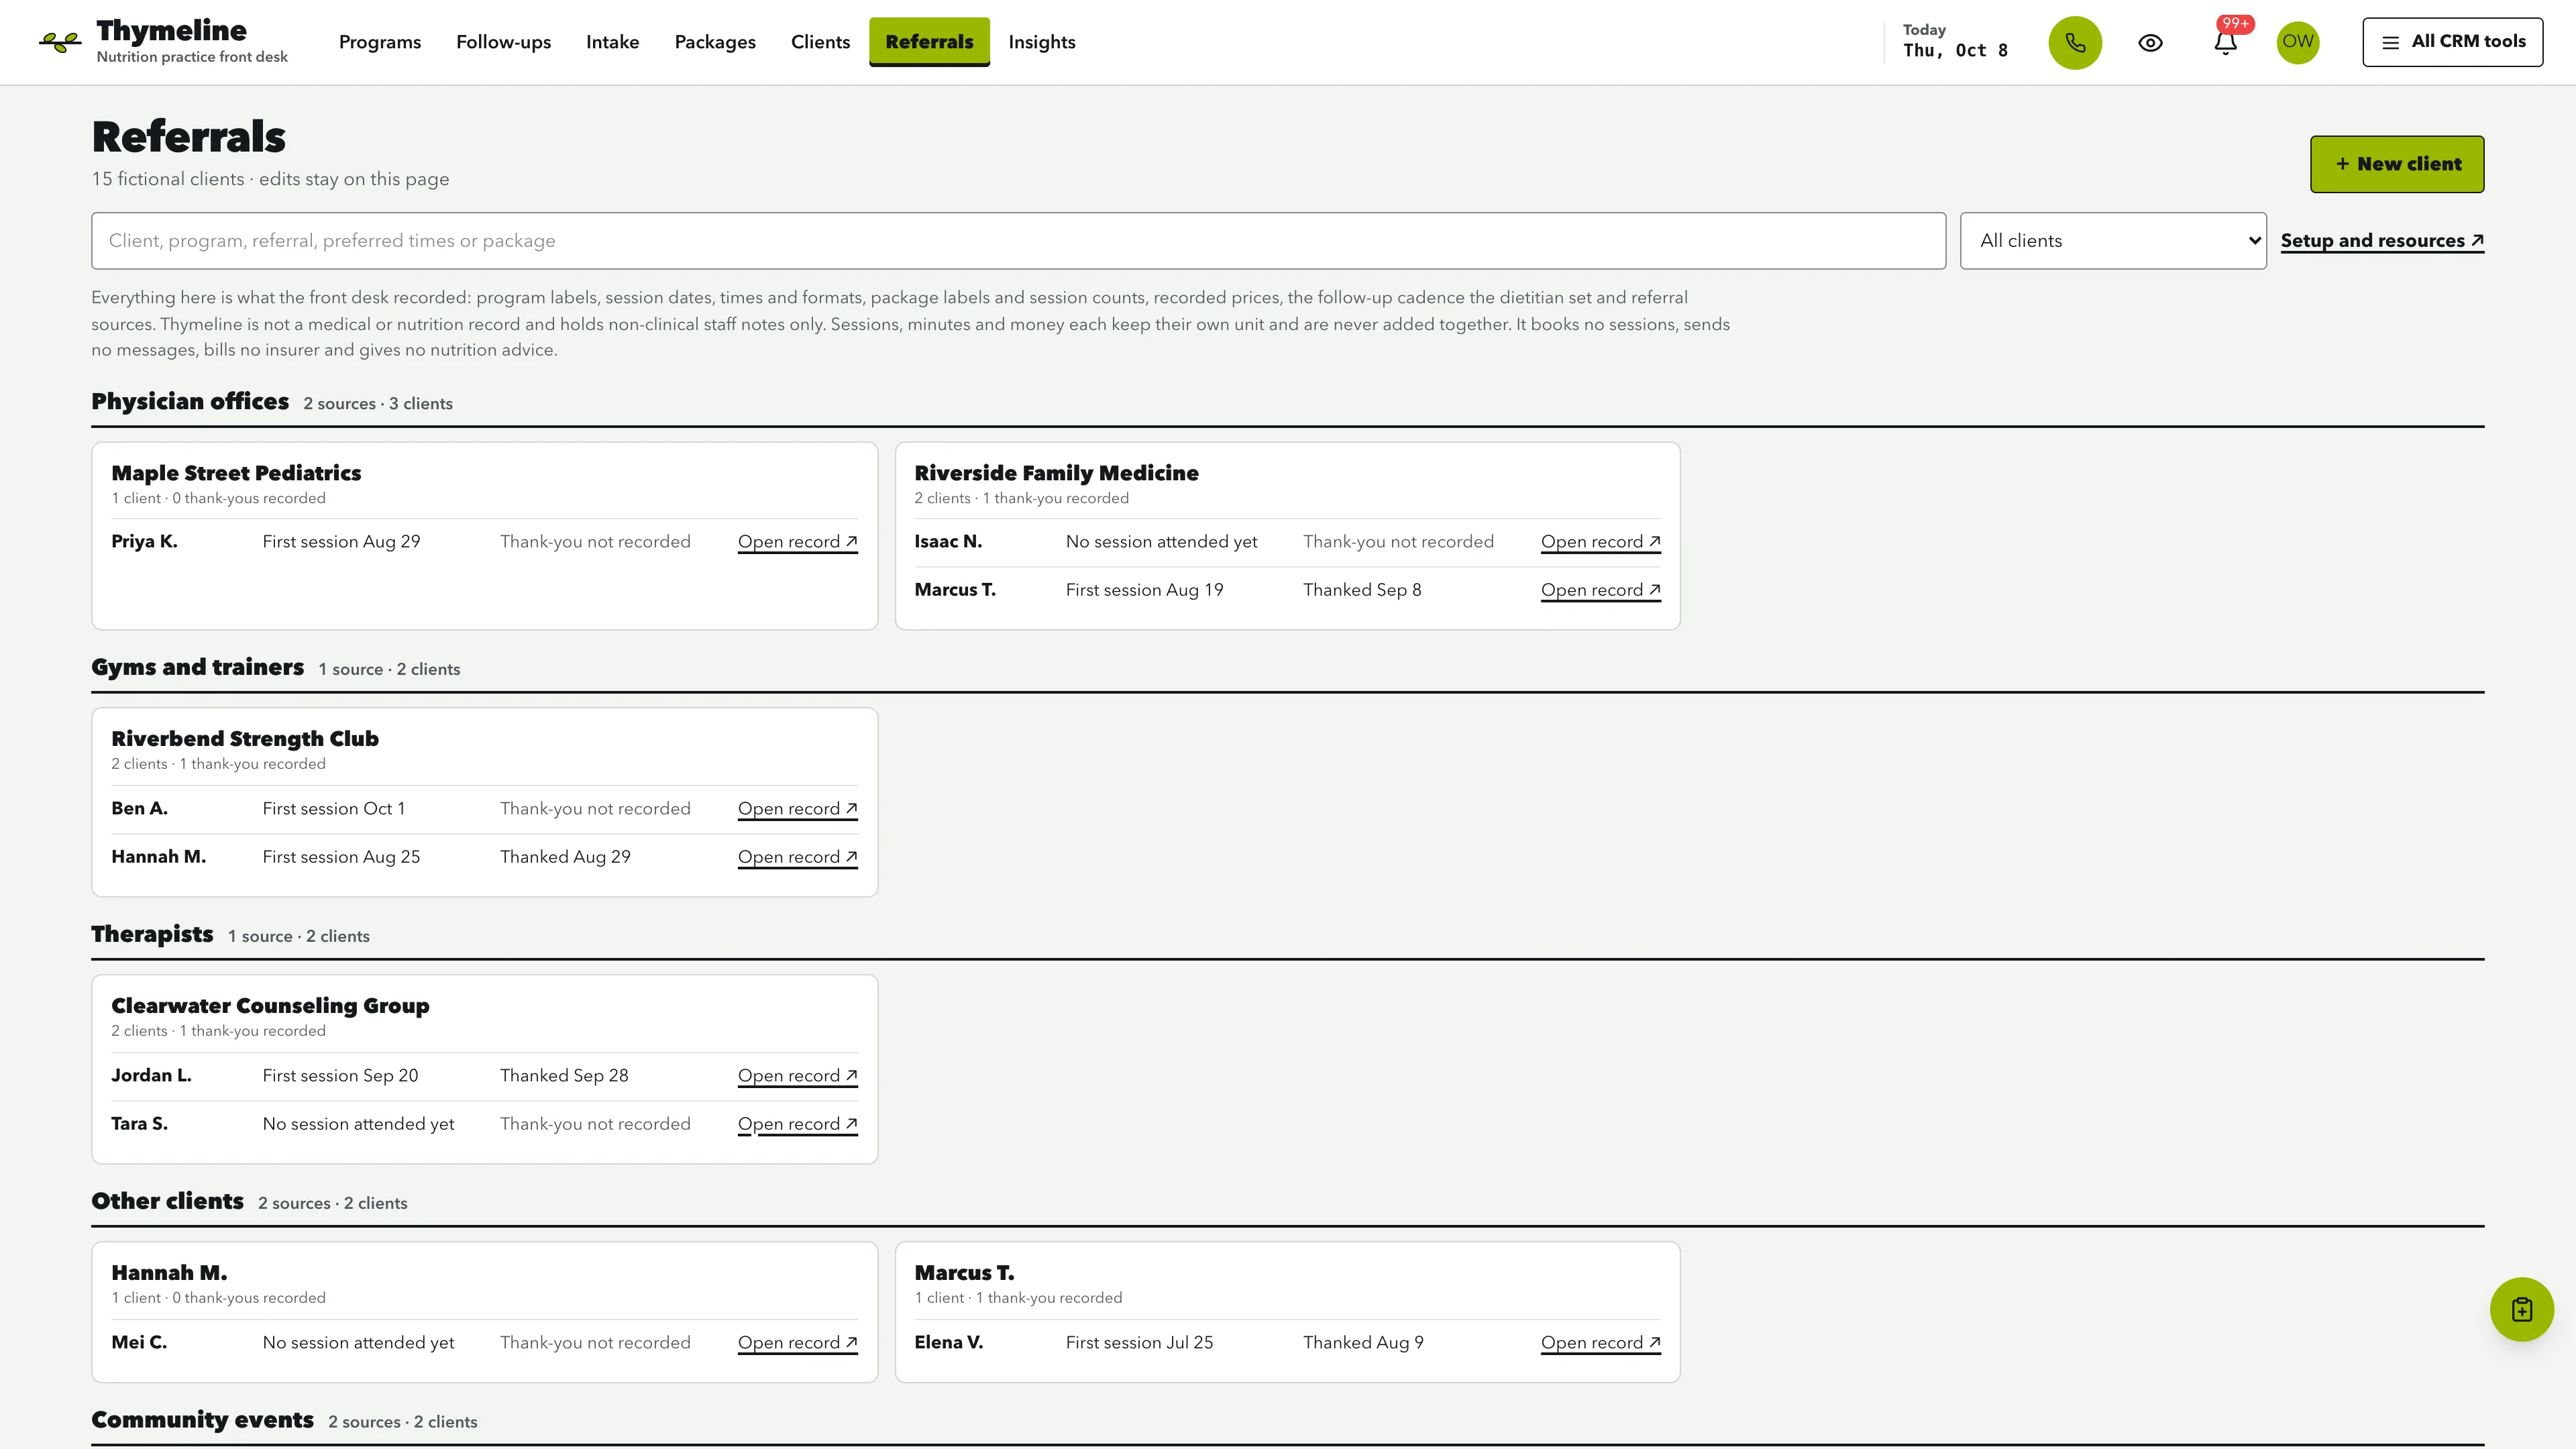Click the floating clipboard note button
This screenshot has height=1449, width=2576.
[x=2521, y=1309]
